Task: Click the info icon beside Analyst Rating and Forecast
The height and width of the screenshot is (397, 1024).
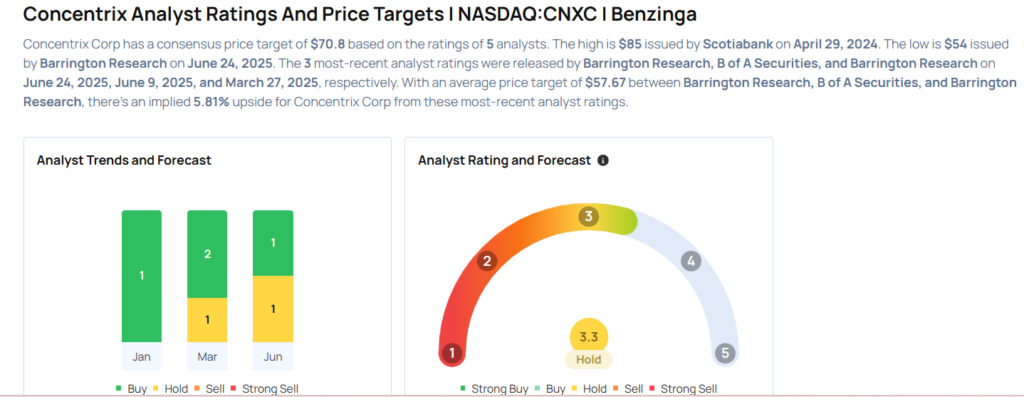Action: 603,160
